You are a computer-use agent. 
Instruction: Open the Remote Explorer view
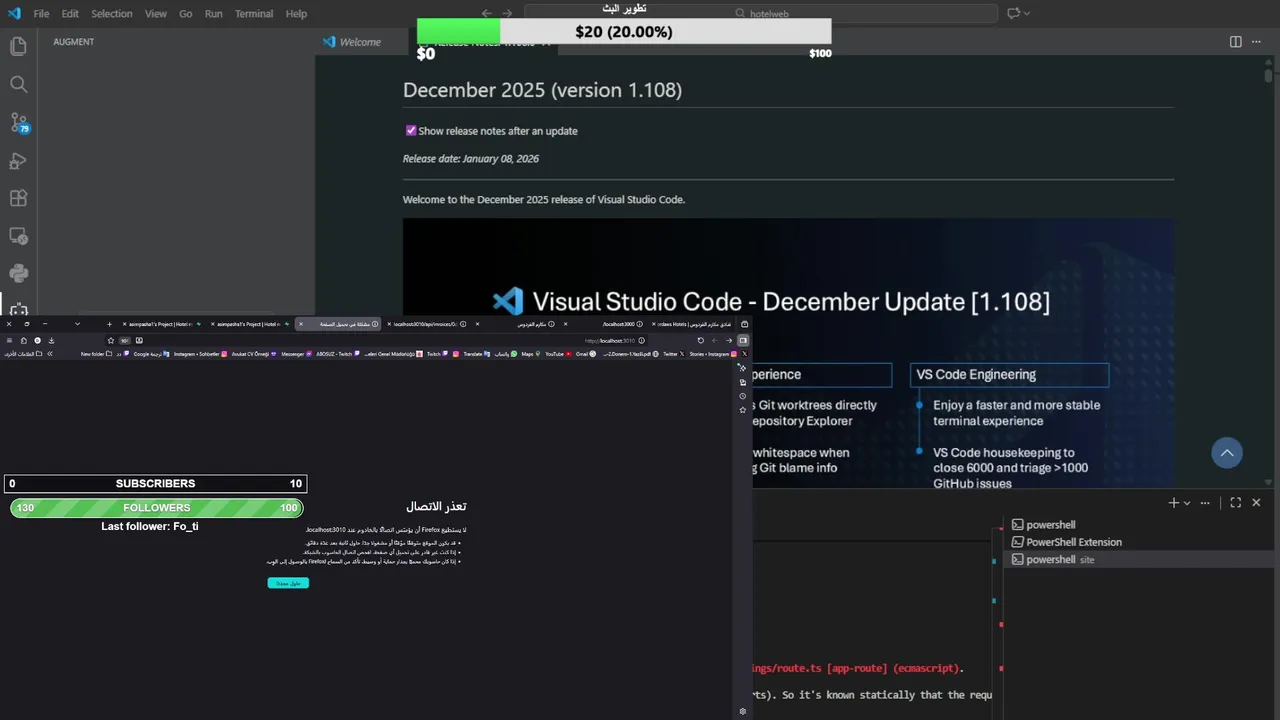click(18, 236)
